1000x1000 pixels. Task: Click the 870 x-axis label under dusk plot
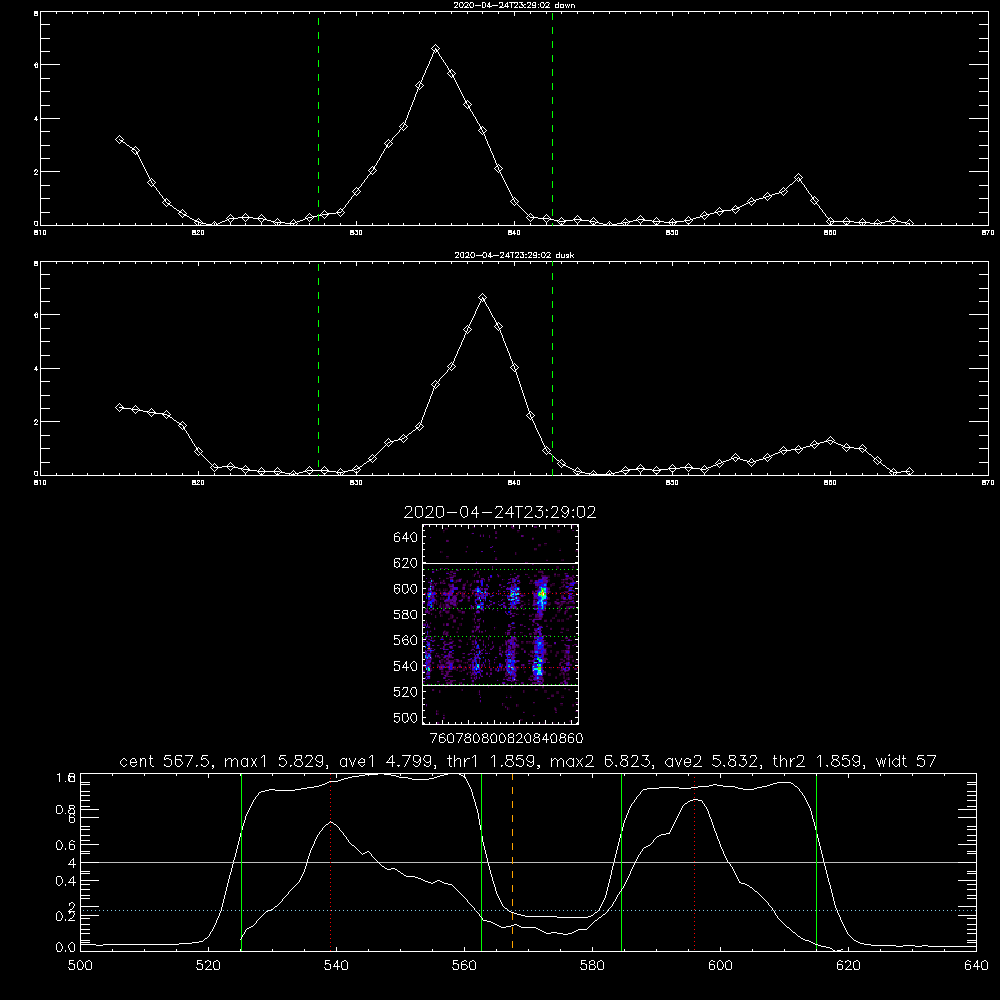click(x=987, y=483)
